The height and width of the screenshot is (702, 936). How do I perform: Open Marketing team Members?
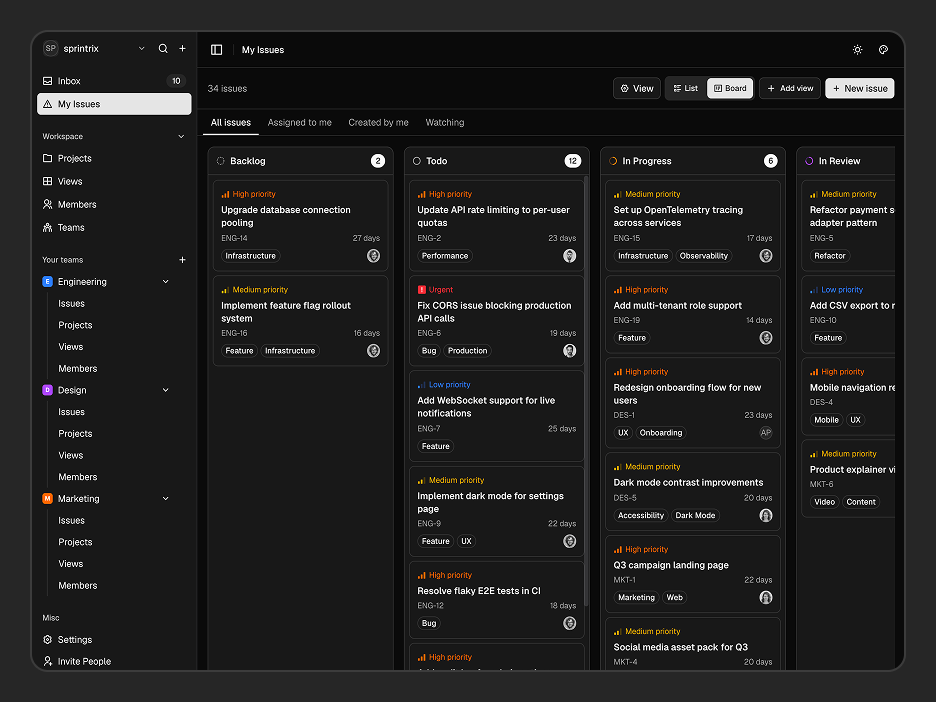point(78,586)
